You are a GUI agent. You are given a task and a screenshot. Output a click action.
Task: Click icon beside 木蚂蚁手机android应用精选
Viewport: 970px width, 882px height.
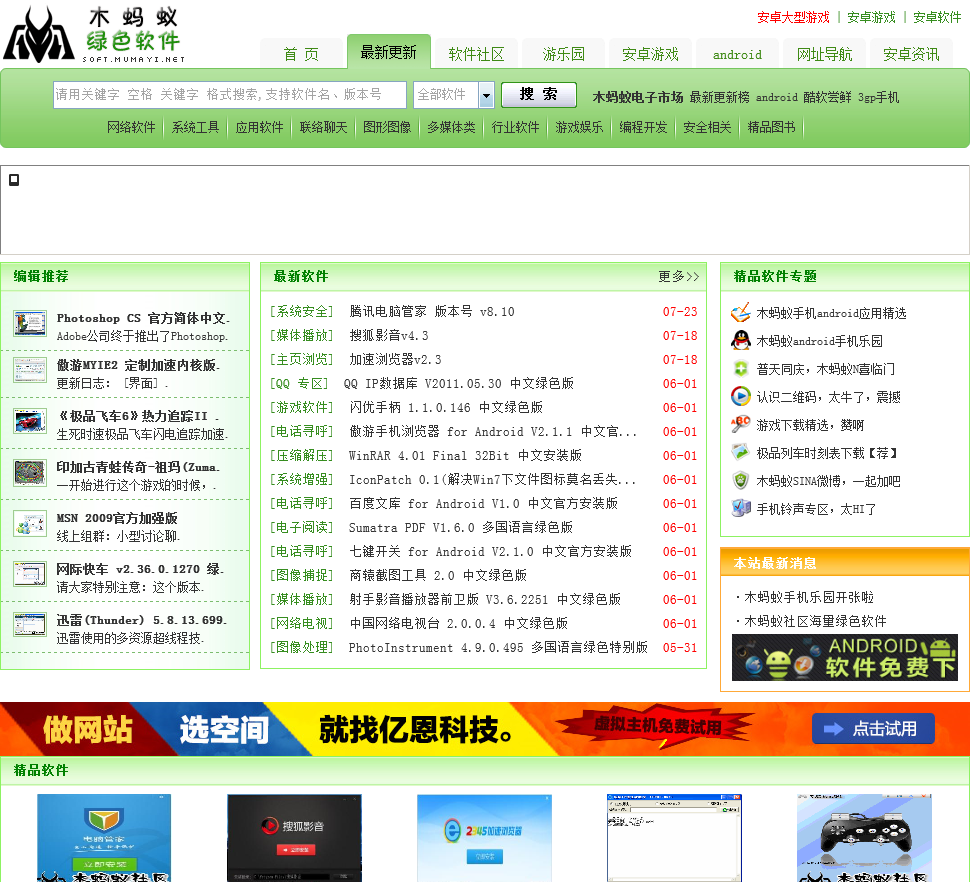tap(740, 313)
